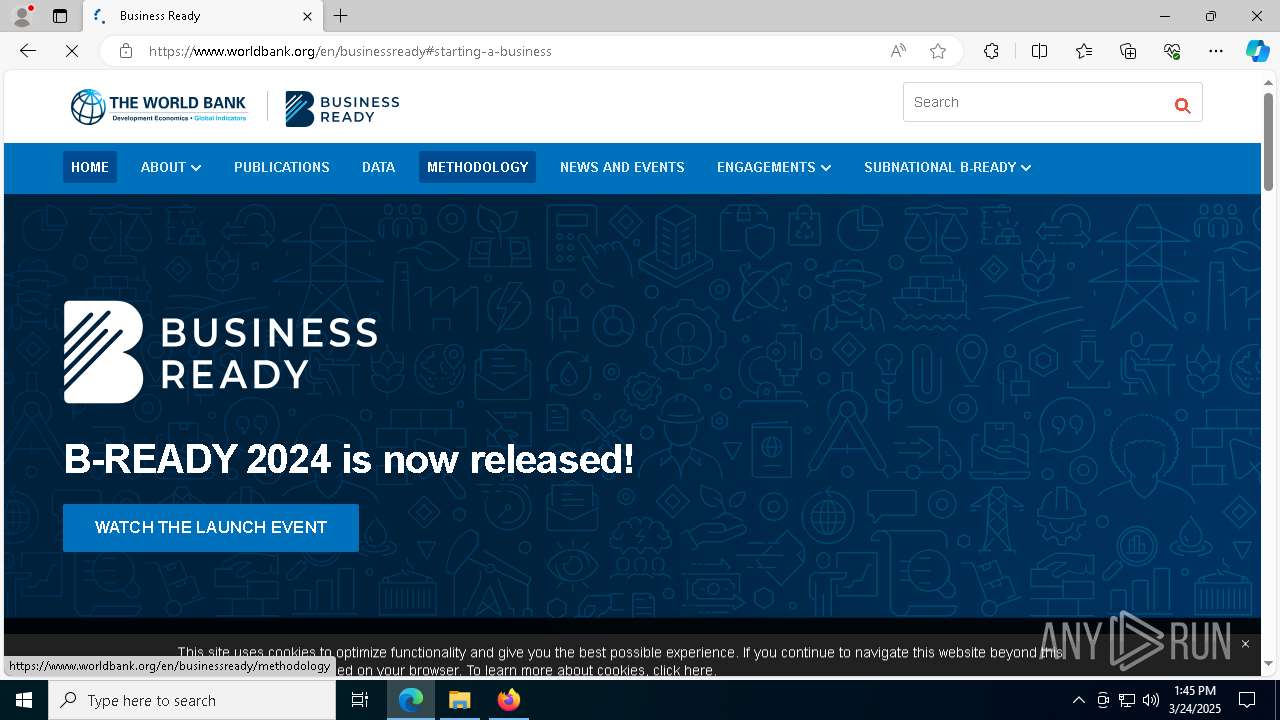Open Task View on taskbar
This screenshot has width=1280, height=720.
click(360, 700)
